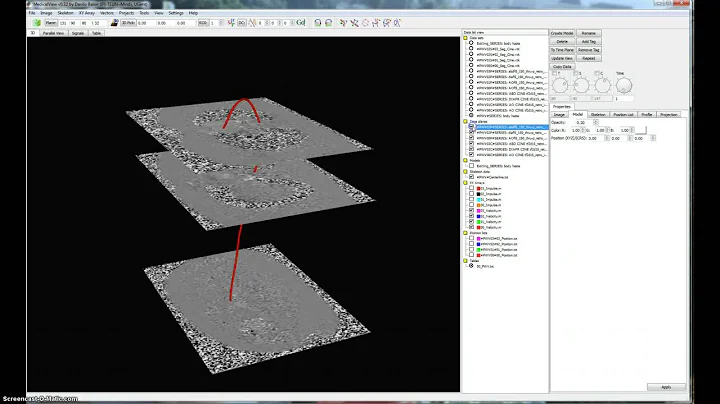Click the Delete button
720x404 pixels.
click(x=562, y=41)
